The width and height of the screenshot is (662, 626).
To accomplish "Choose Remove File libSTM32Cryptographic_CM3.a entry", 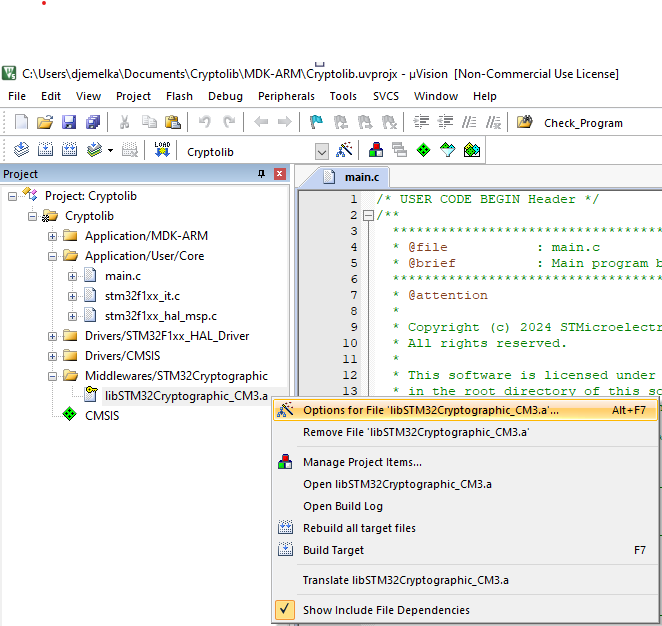I will (465, 432).
